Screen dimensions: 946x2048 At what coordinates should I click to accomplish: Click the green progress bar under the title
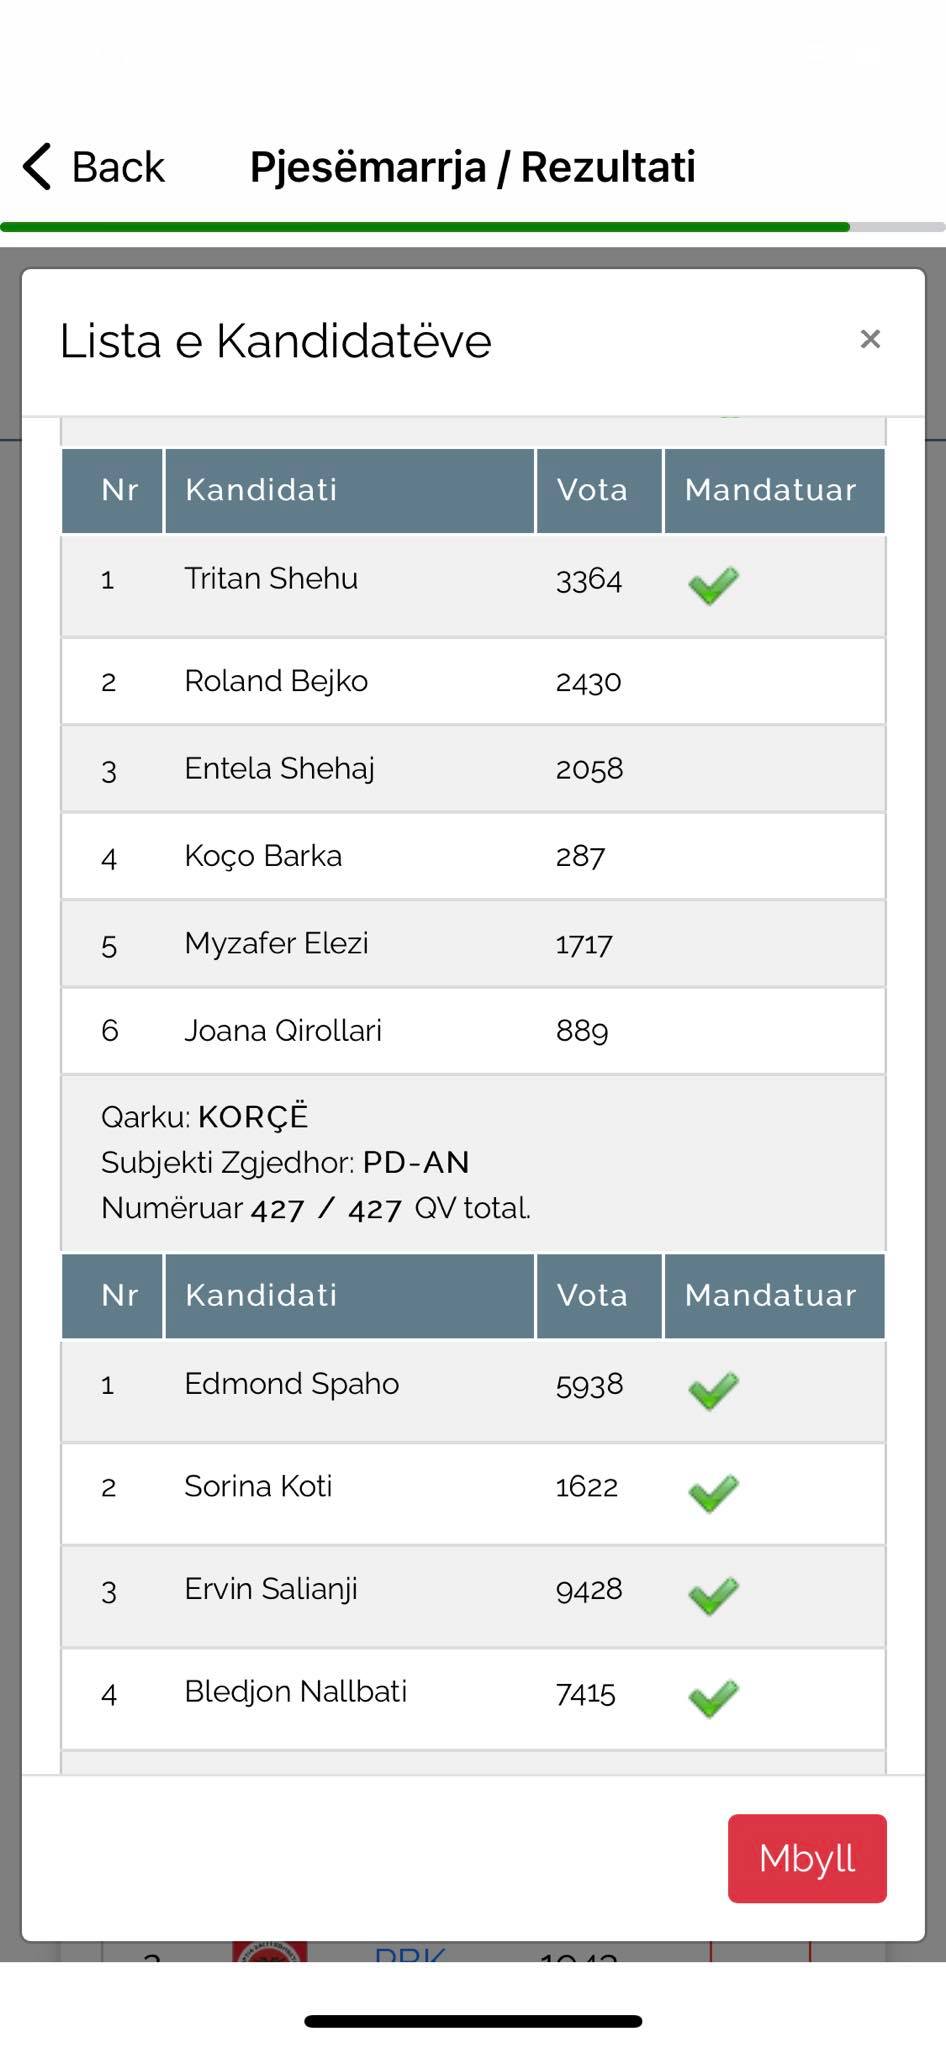[x=425, y=227]
